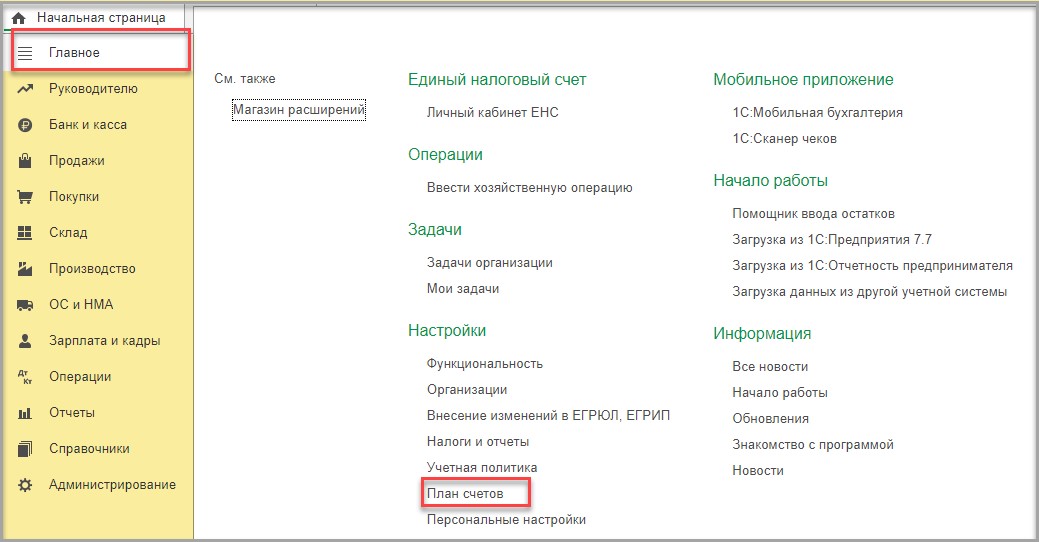This screenshot has height=542, width=1039.
Task: Click the bar chart icon for Отчеты
Action: [x=25, y=413]
